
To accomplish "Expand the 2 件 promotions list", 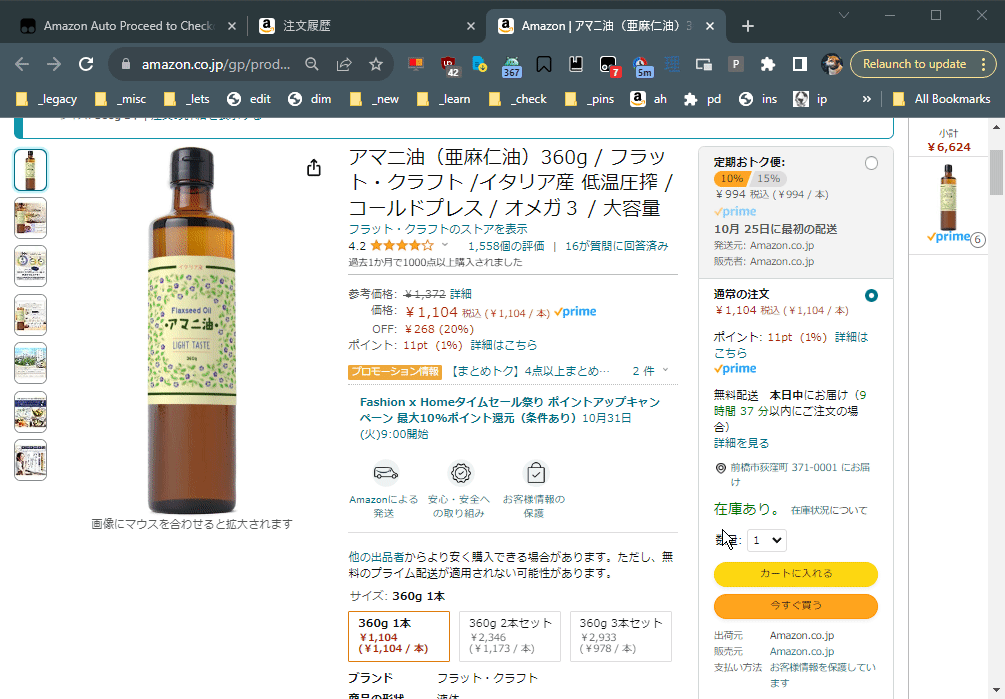I will [650, 371].
